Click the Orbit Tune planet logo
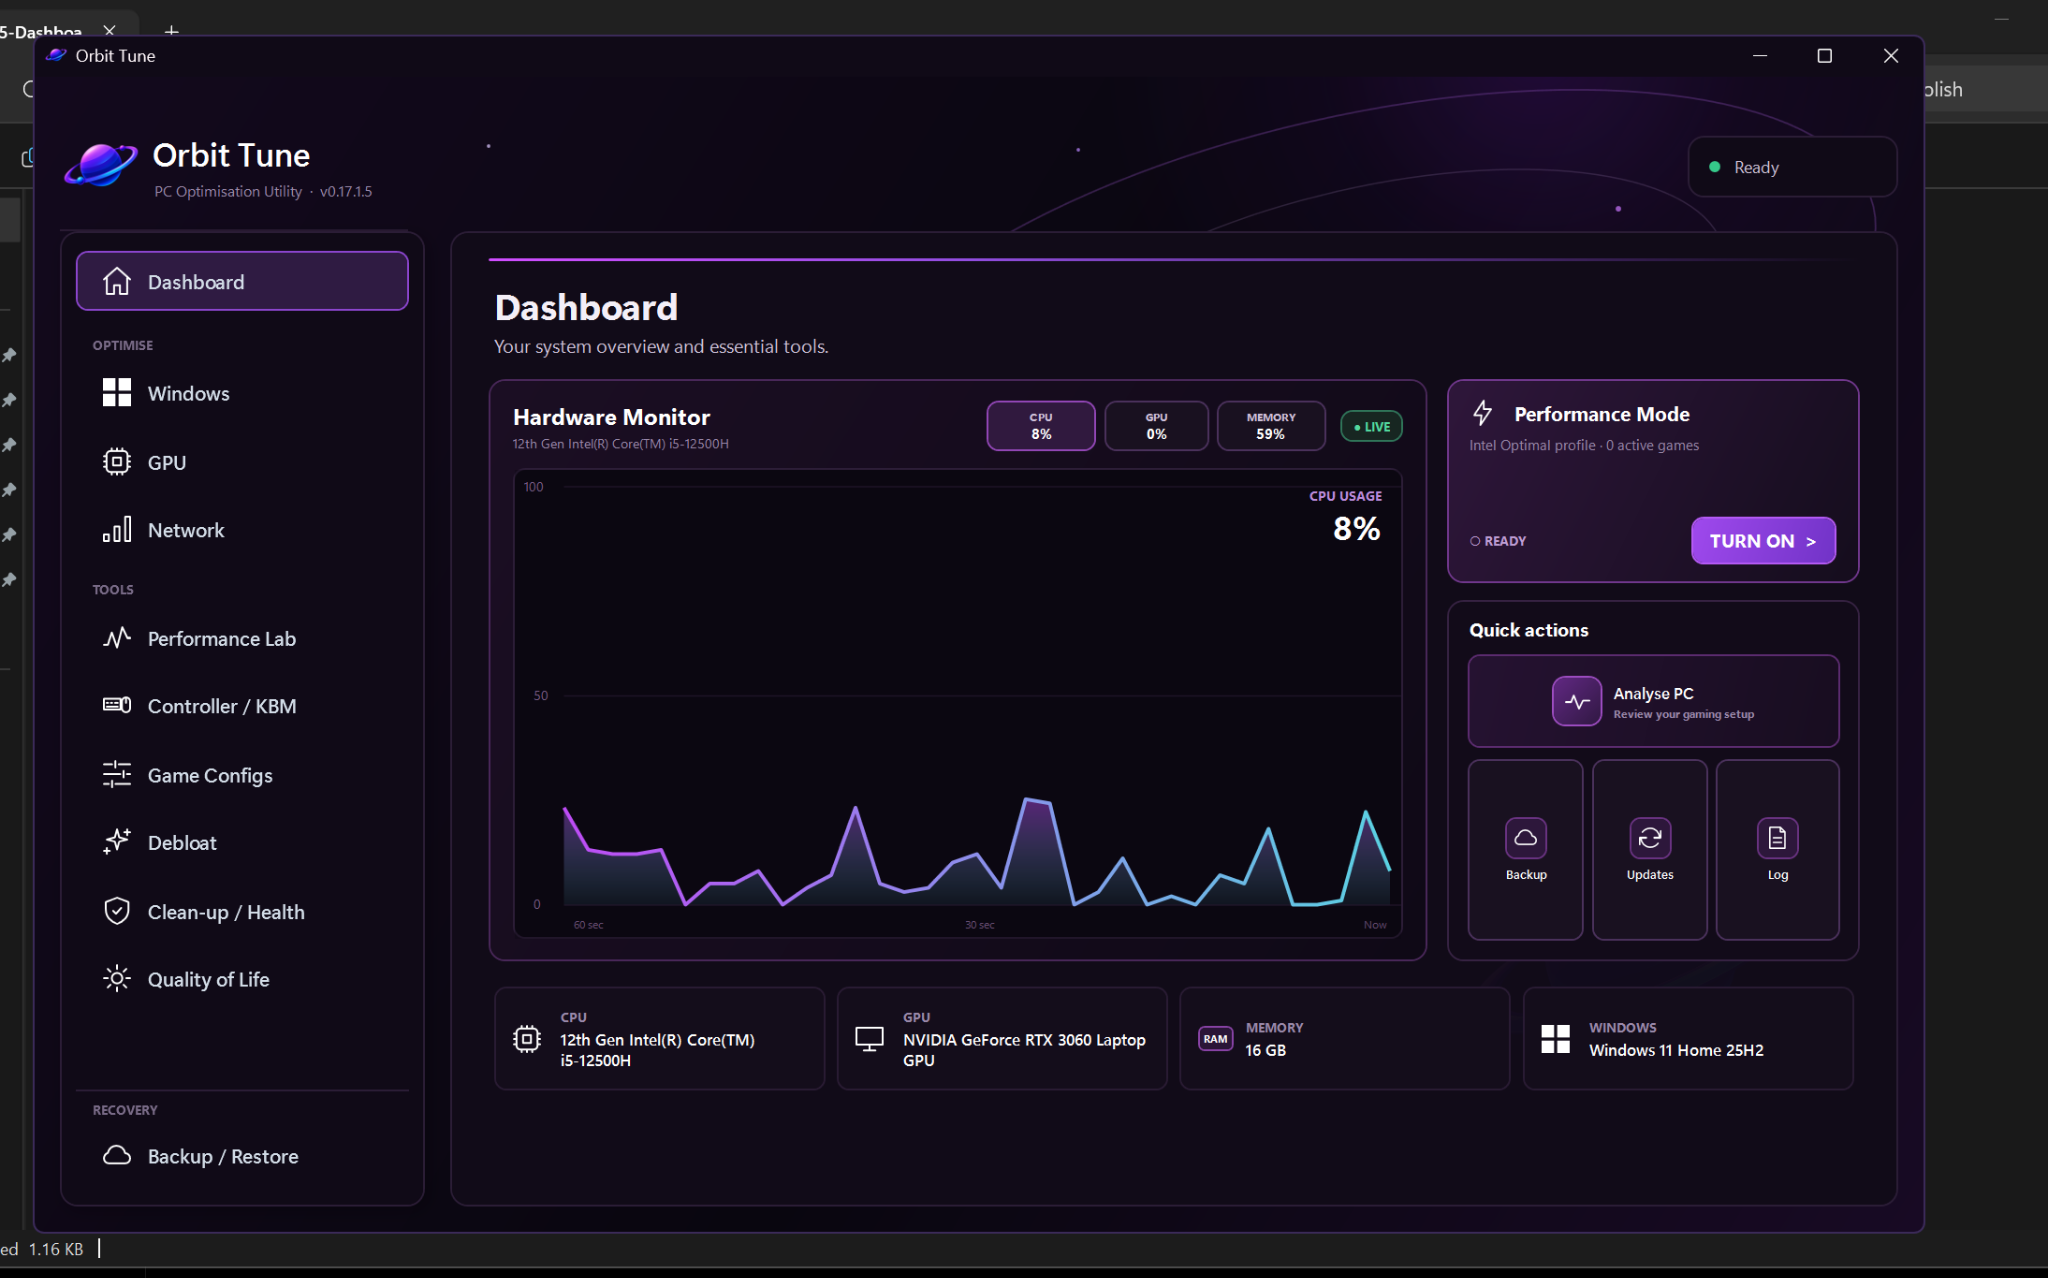The height and width of the screenshot is (1278, 2048). [101, 165]
